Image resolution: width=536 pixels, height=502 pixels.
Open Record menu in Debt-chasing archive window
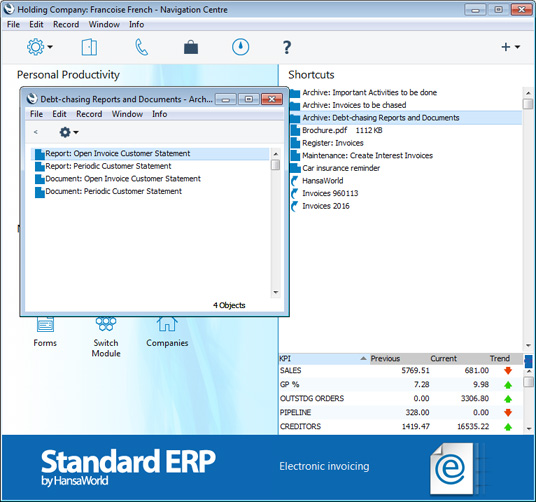click(89, 114)
